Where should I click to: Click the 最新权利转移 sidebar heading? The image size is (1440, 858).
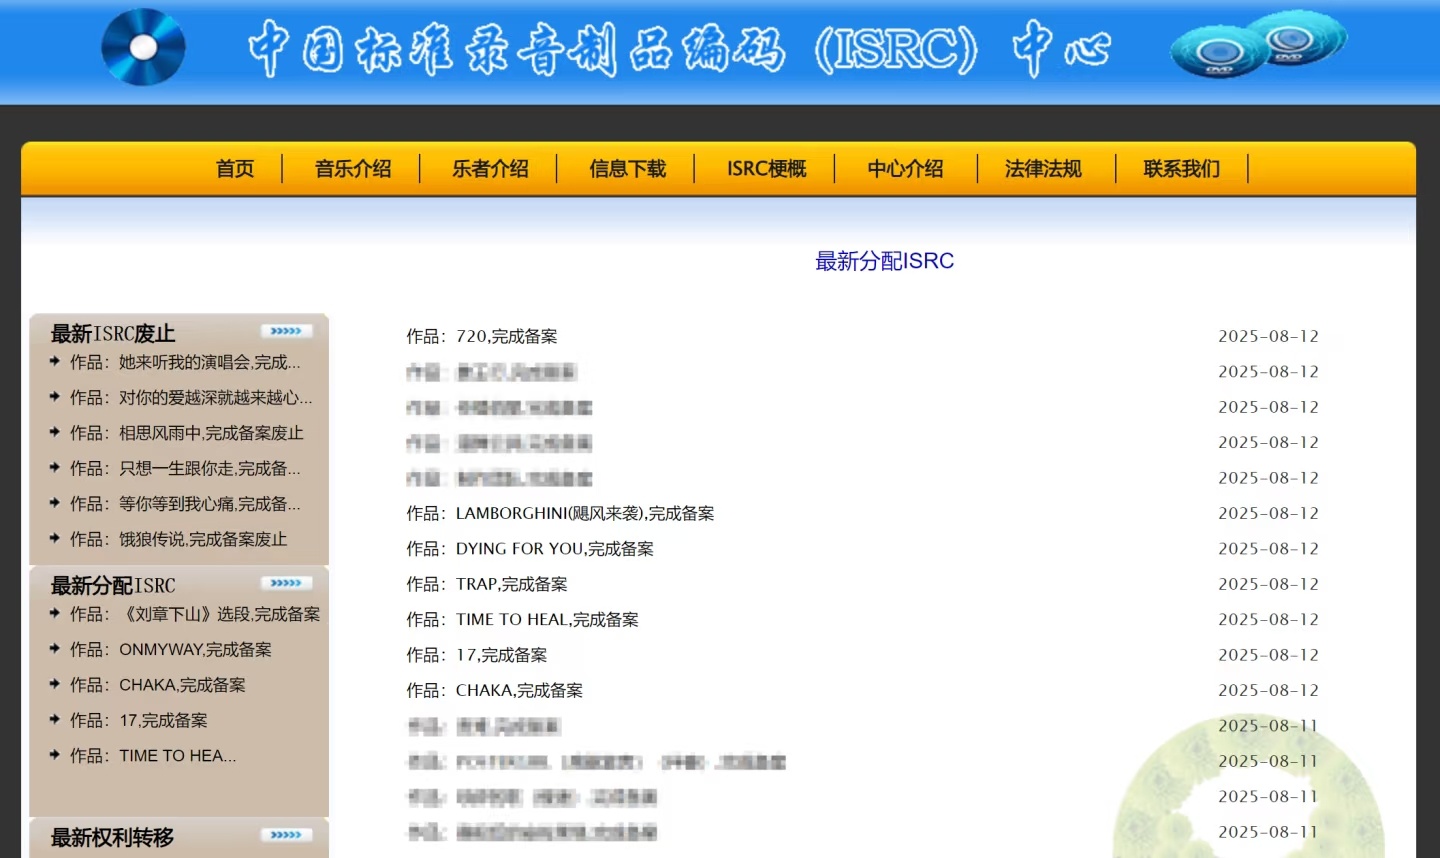[x=112, y=837]
